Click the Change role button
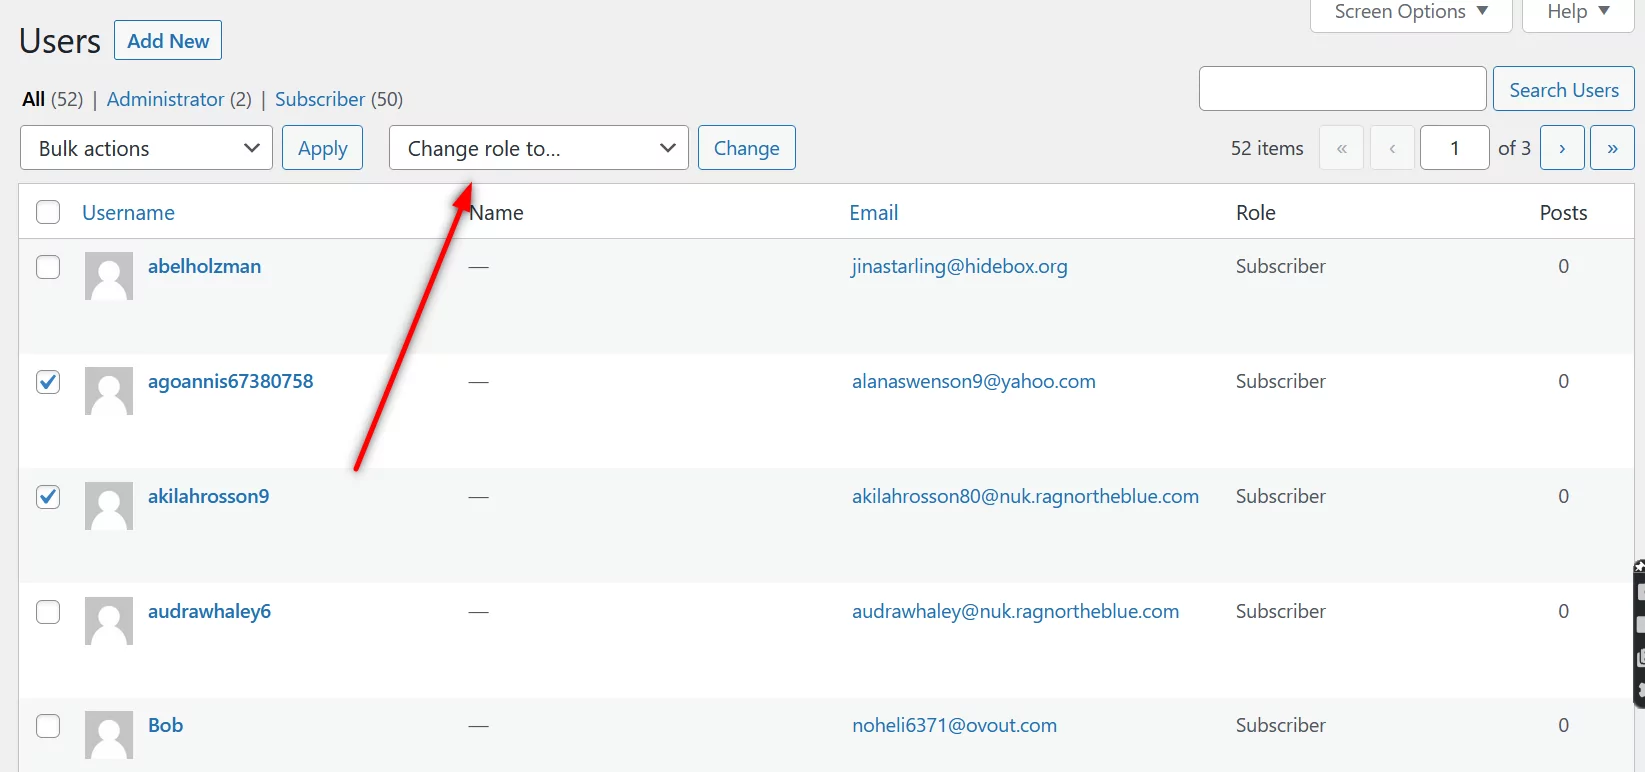The height and width of the screenshot is (772, 1645). 746,148
